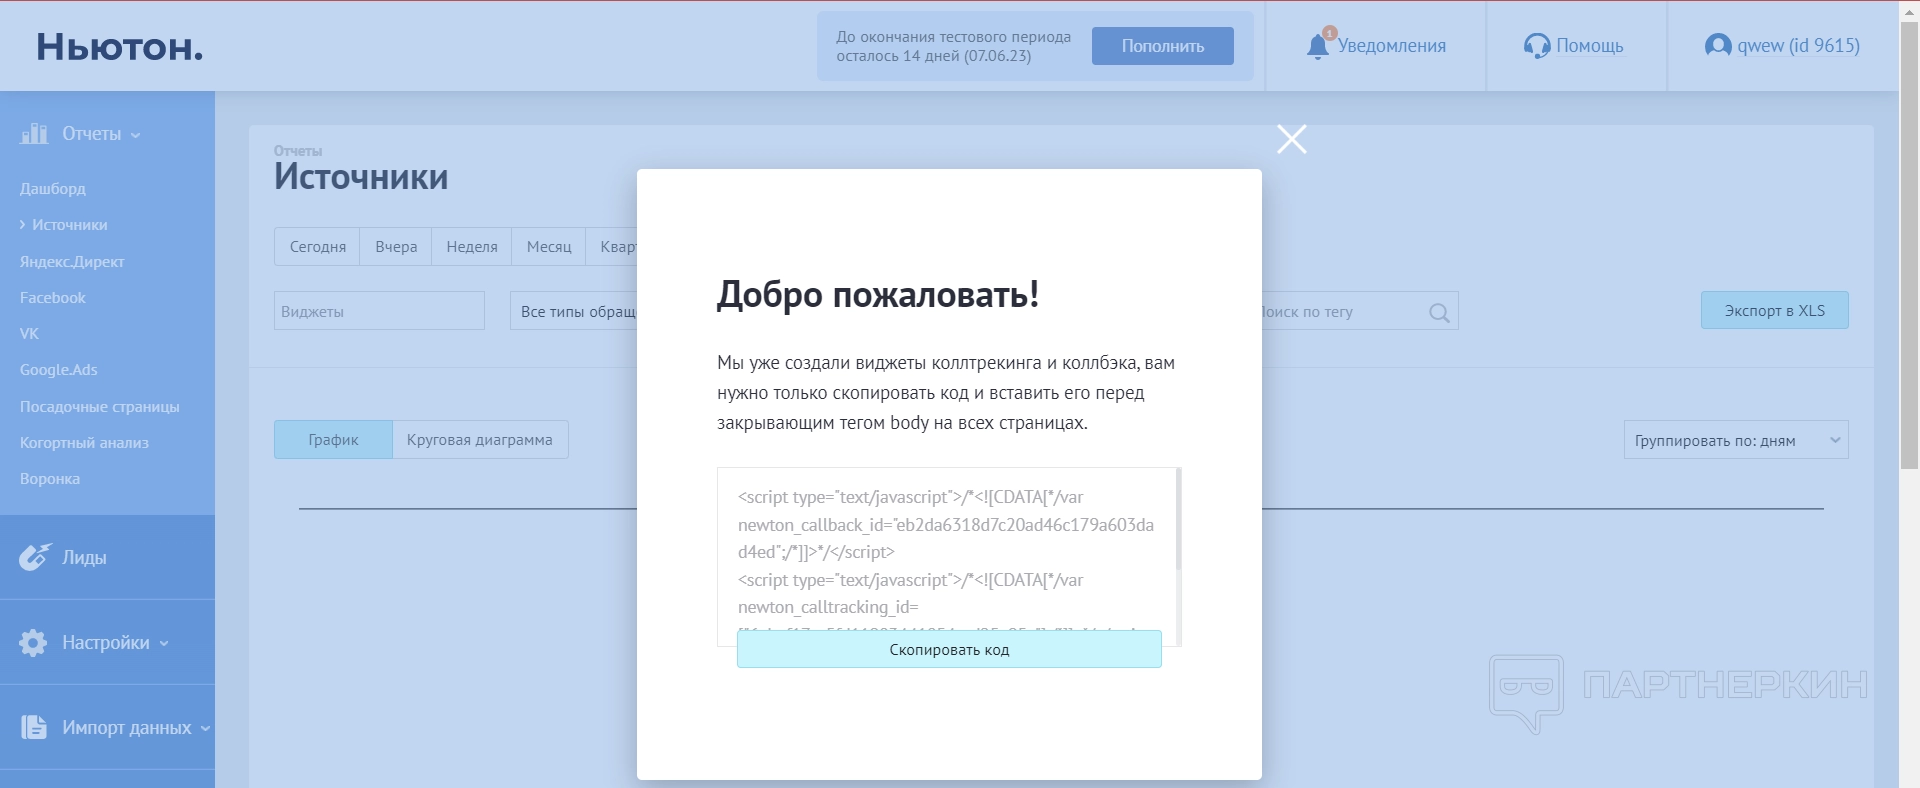Open Дашборд in the sidebar
Viewport: 1920px width, 788px height.
[53, 188]
